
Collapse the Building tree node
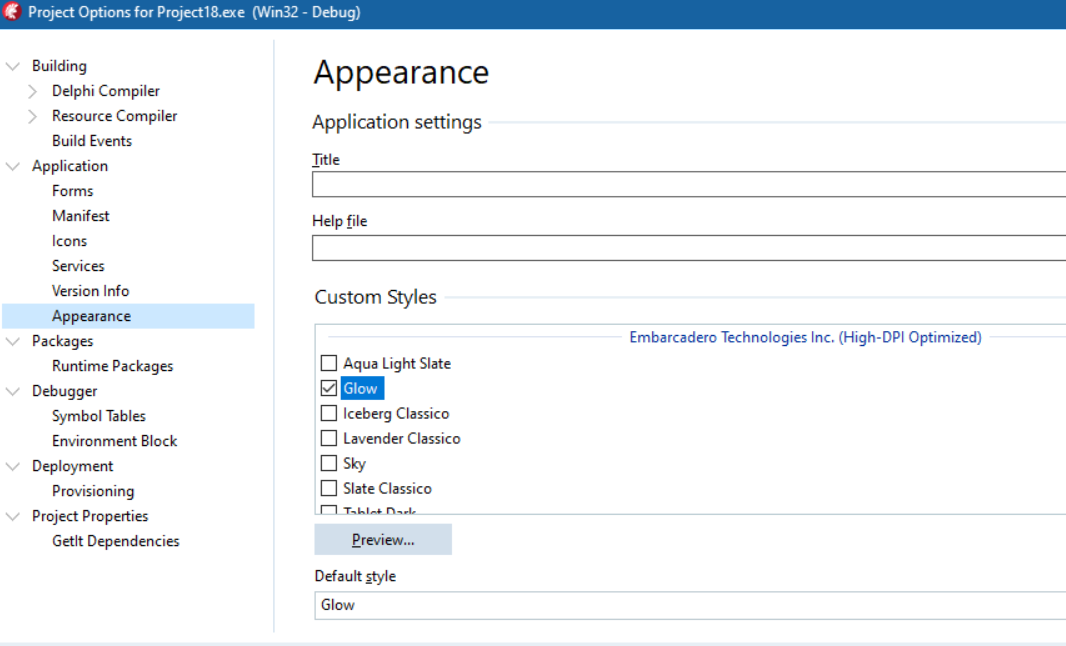pyautogui.click(x=12, y=66)
